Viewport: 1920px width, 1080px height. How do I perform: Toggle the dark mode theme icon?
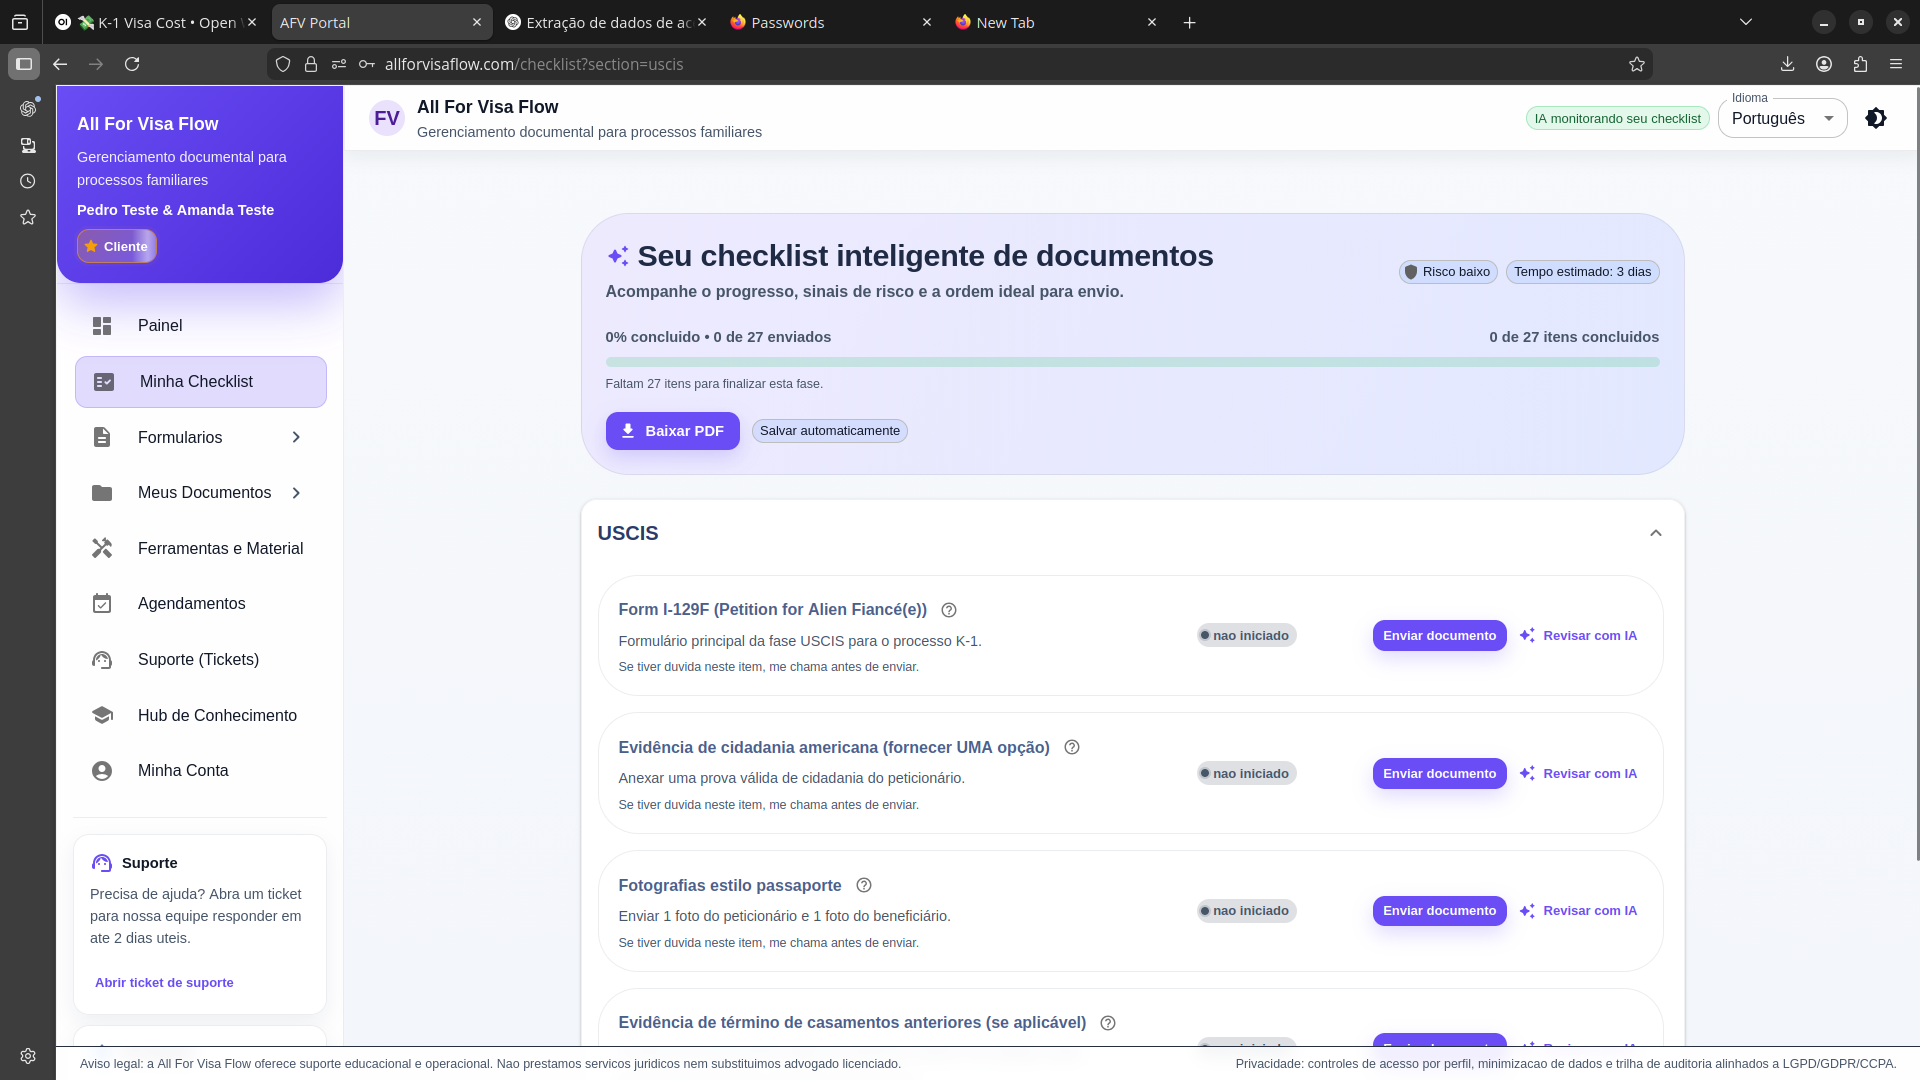1875,118
